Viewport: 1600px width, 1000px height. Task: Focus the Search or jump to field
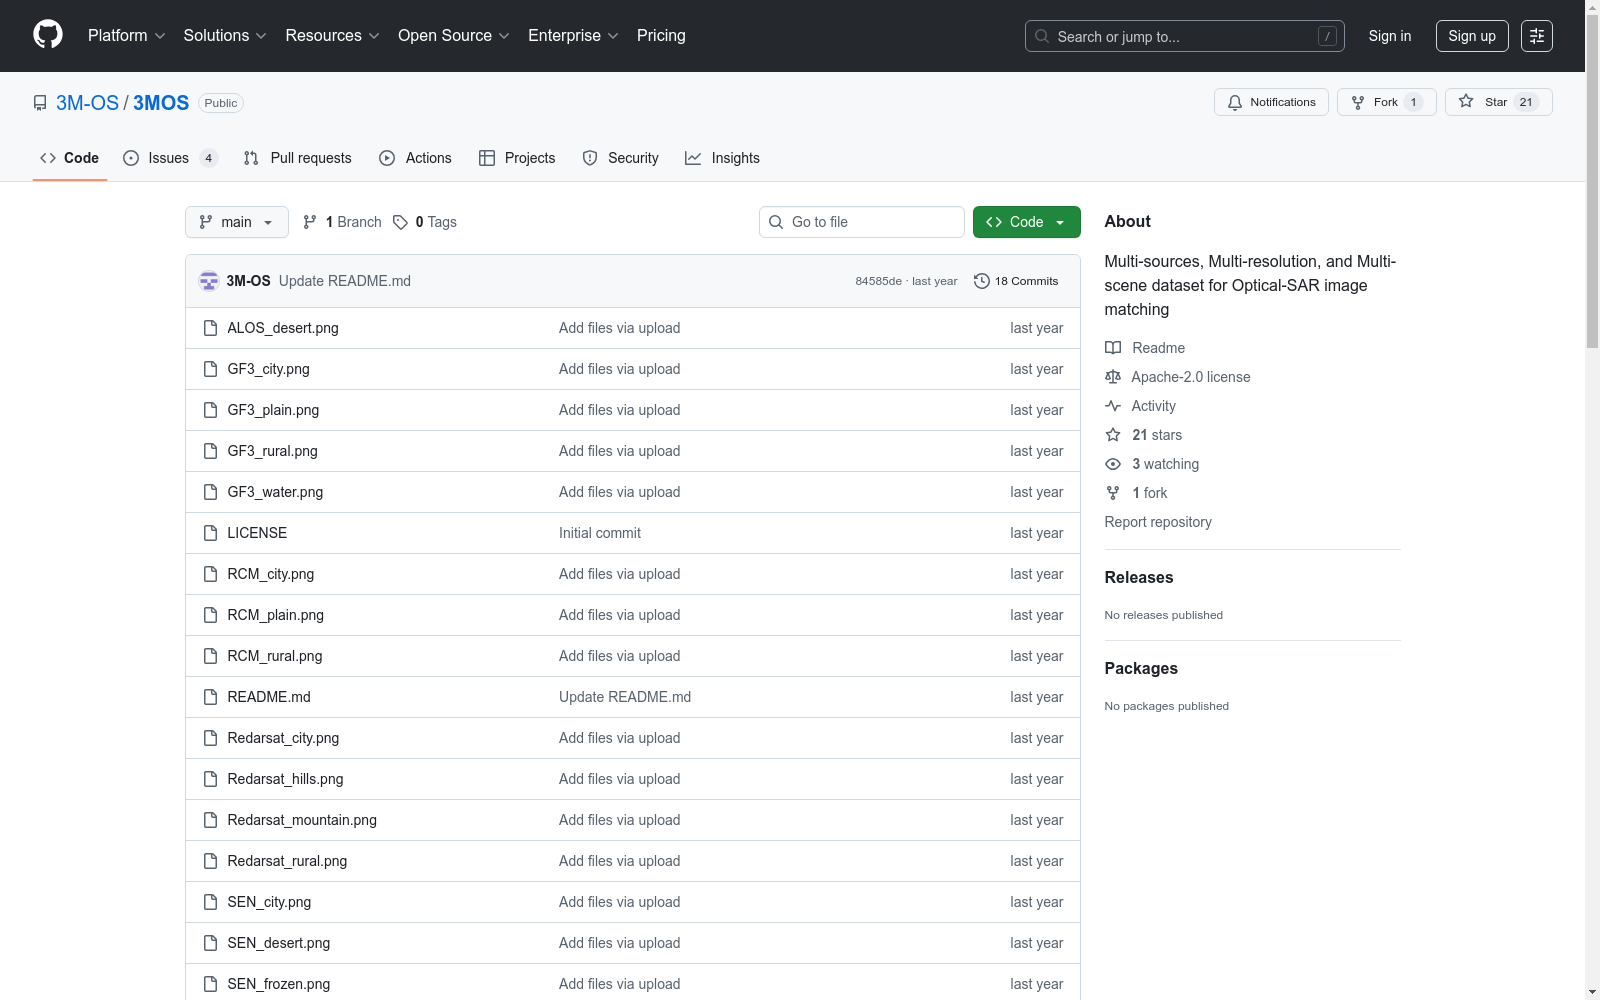coord(1184,36)
